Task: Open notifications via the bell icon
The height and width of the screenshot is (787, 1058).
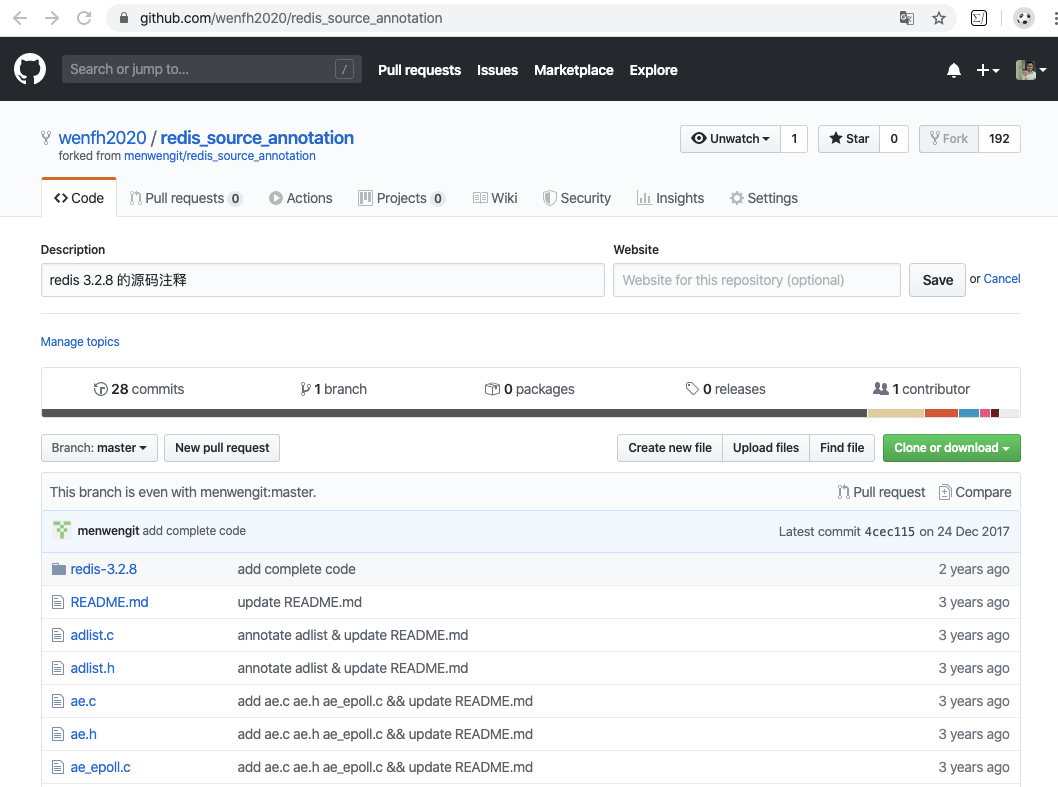Action: (953, 69)
